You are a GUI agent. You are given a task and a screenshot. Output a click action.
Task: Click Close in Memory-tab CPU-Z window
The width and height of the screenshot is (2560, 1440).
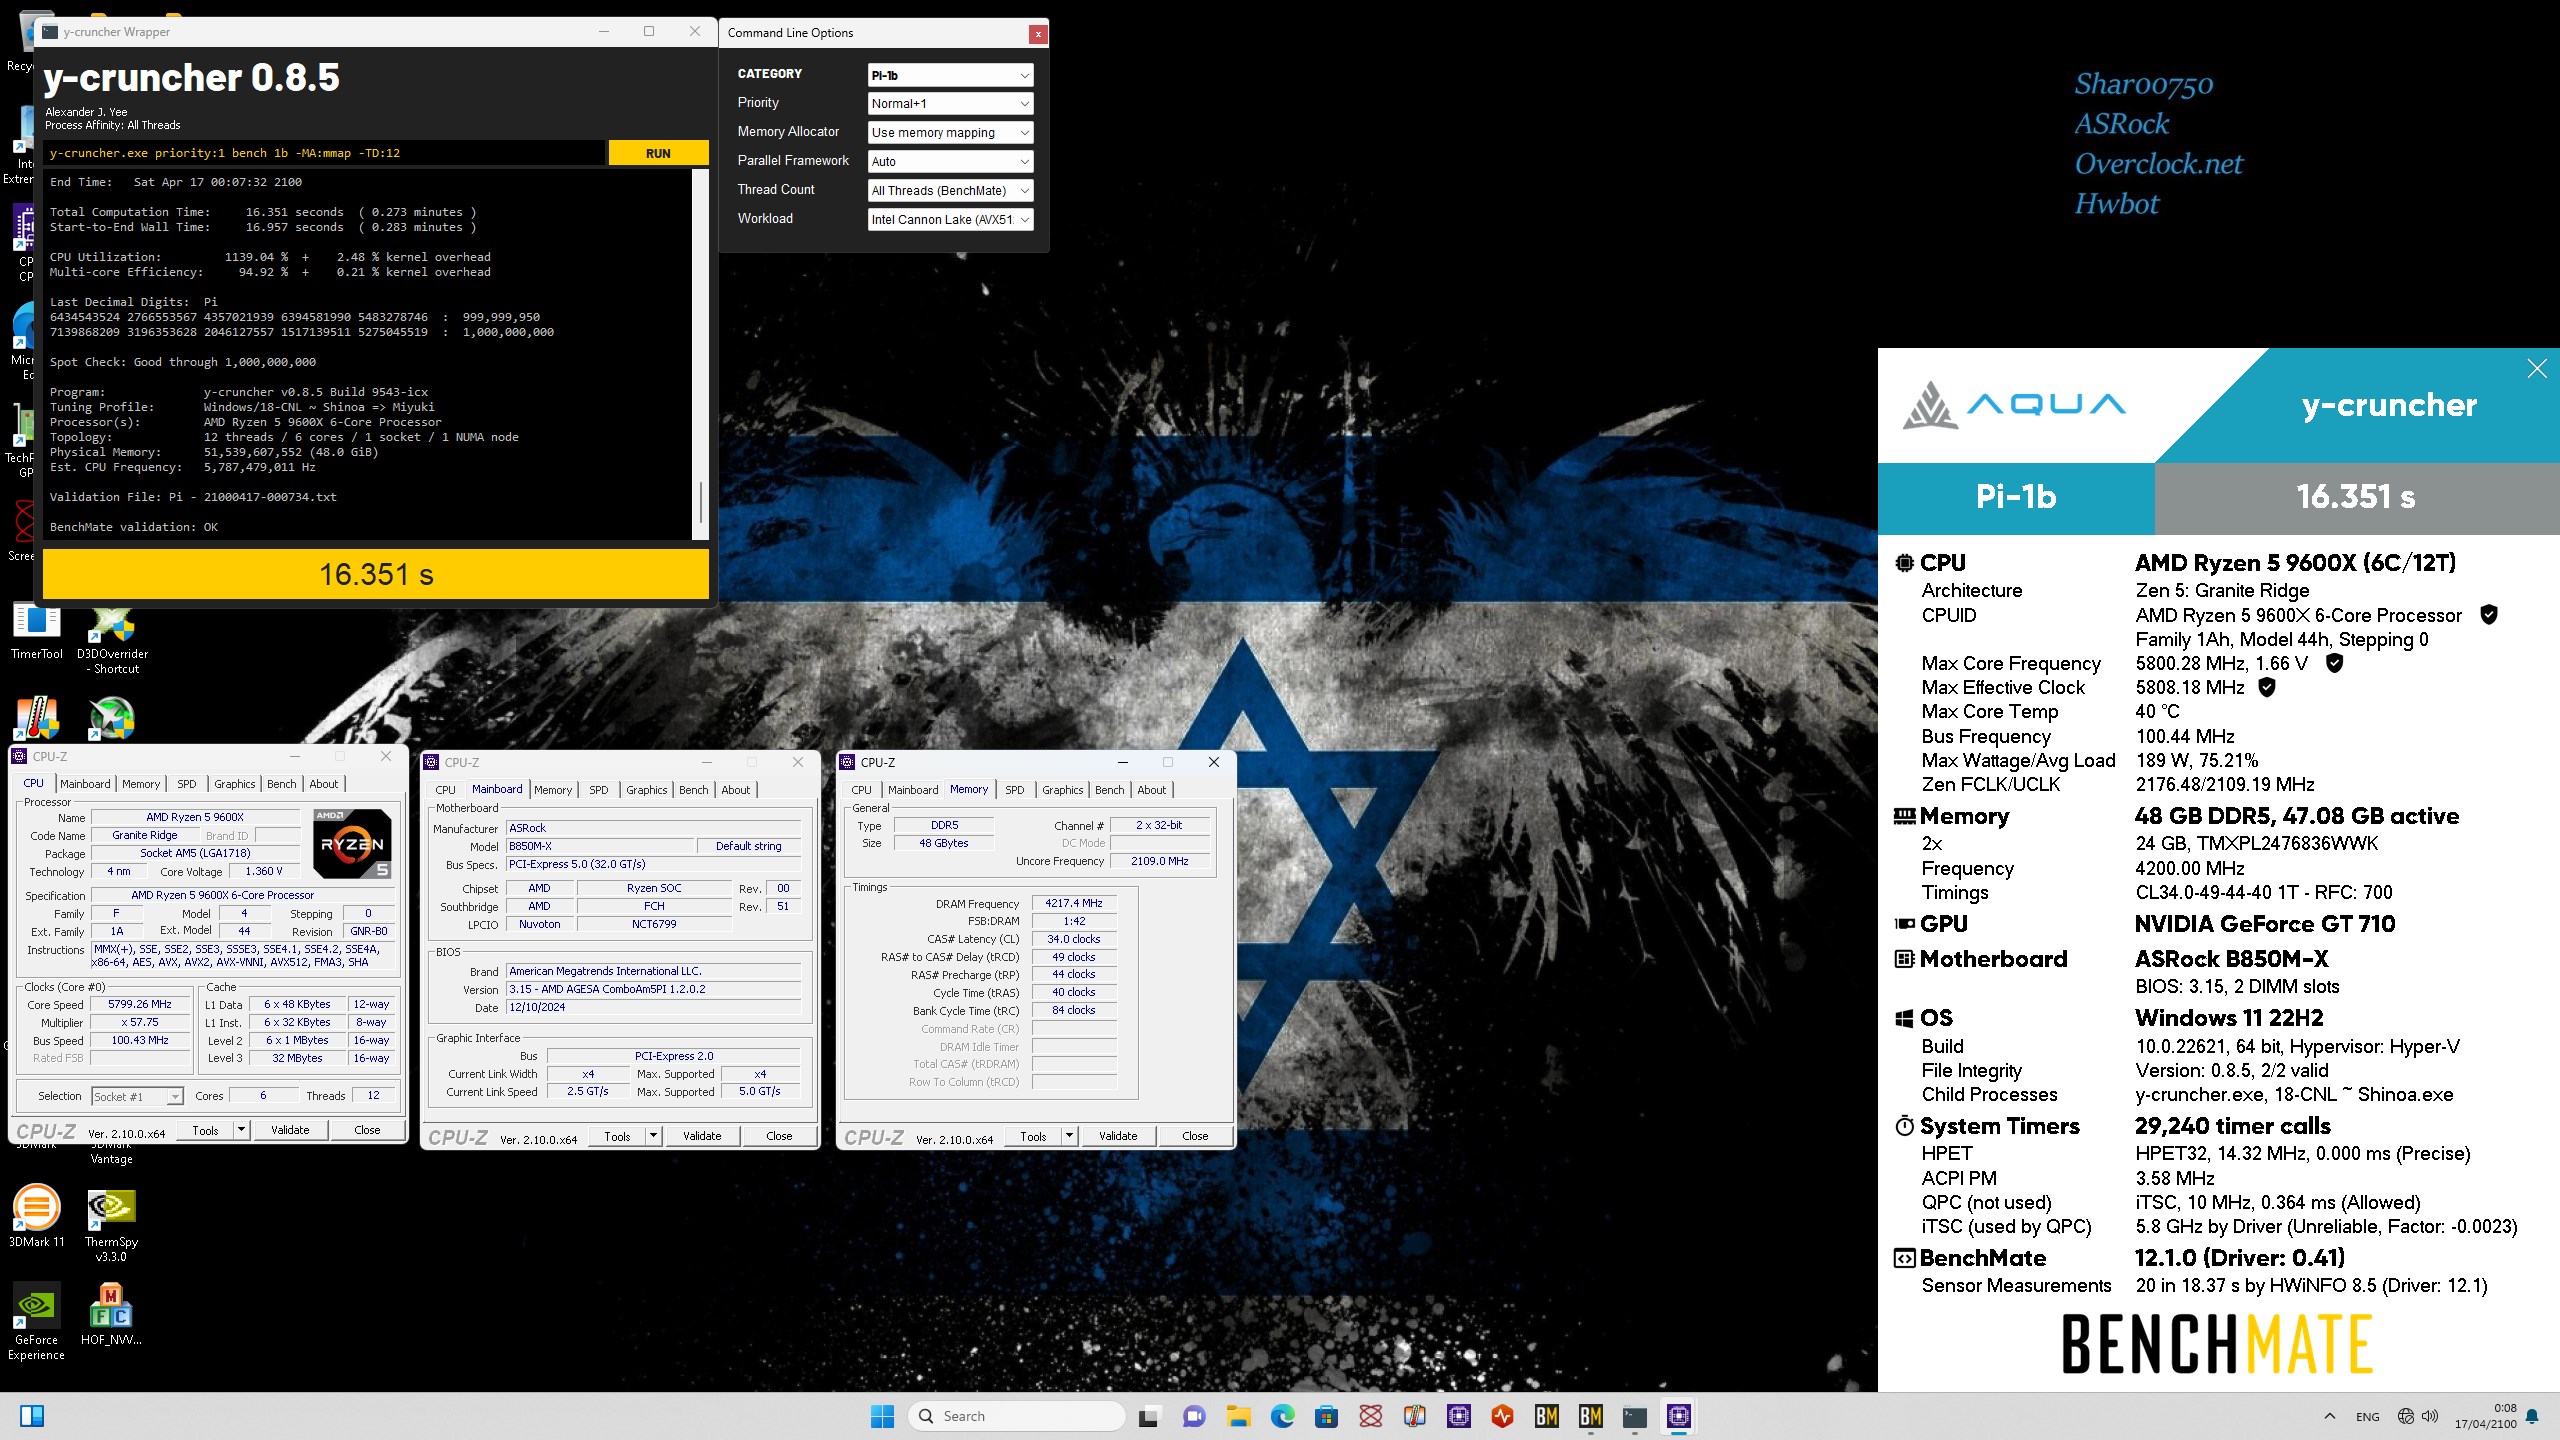coord(1195,1136)
